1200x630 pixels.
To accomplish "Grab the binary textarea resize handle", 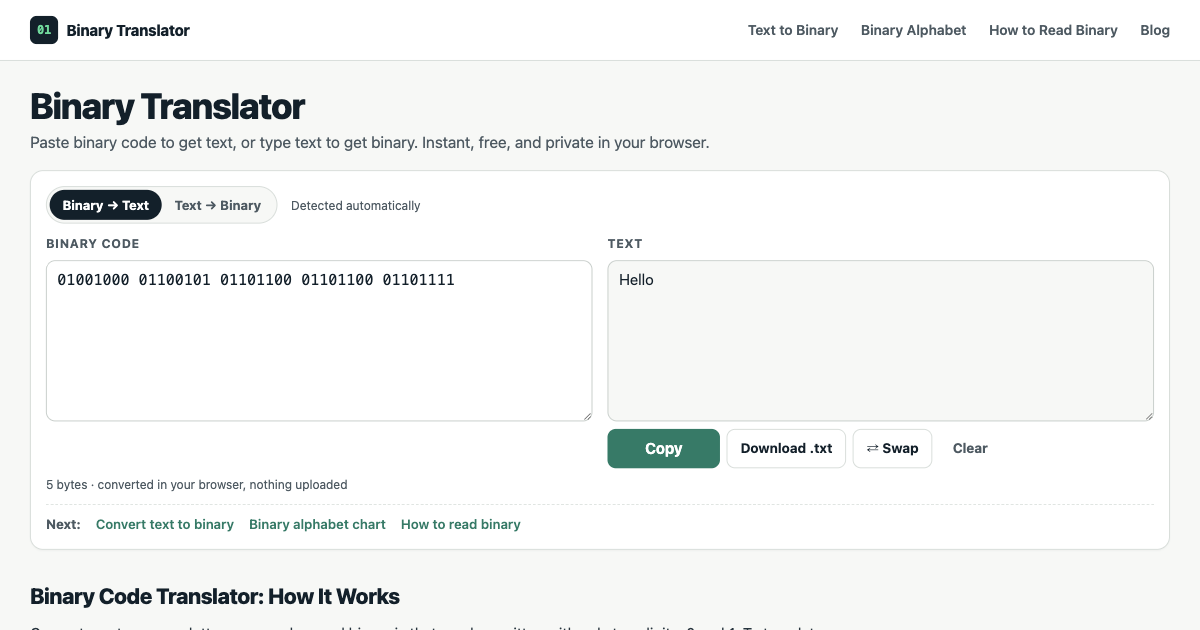I will (586, 415).
